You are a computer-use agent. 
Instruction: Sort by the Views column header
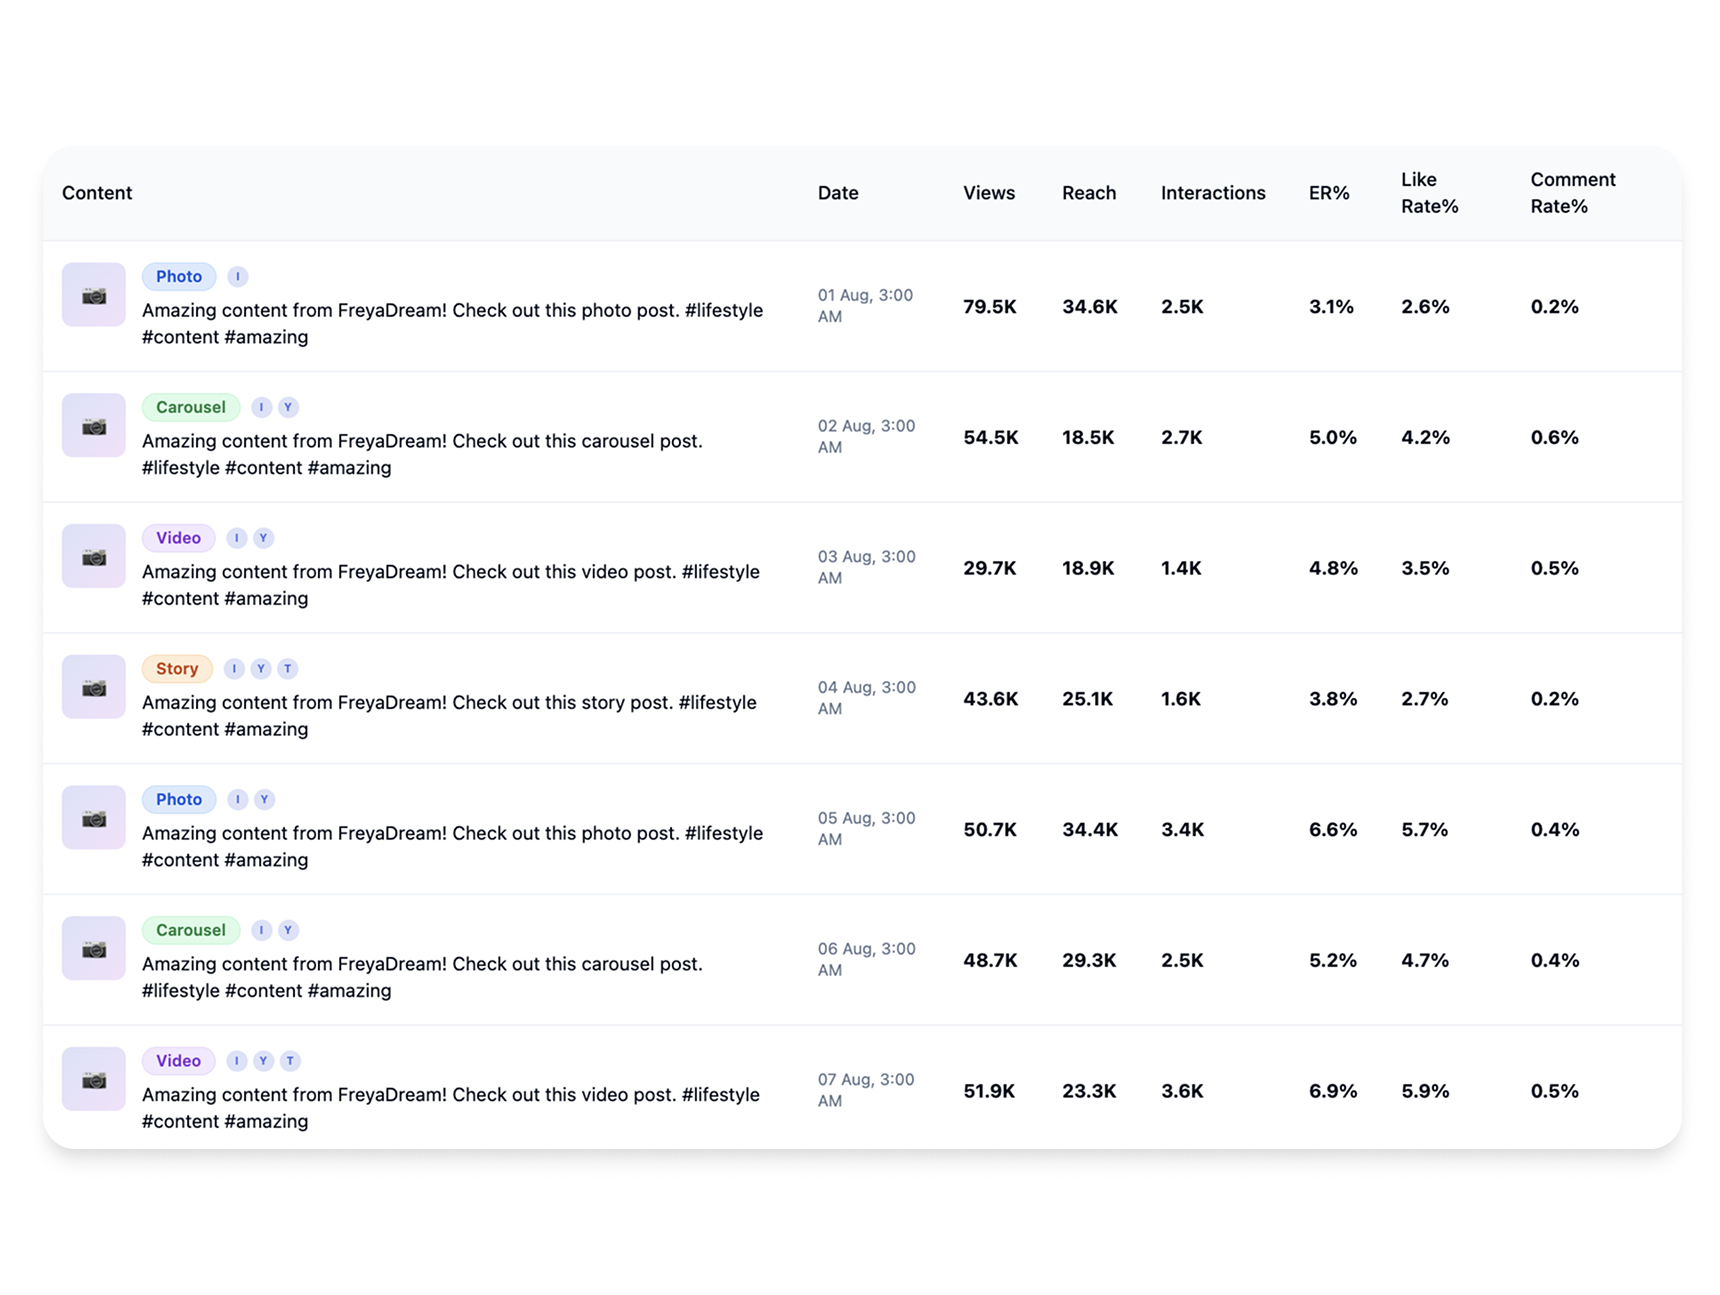pos(988,193)
